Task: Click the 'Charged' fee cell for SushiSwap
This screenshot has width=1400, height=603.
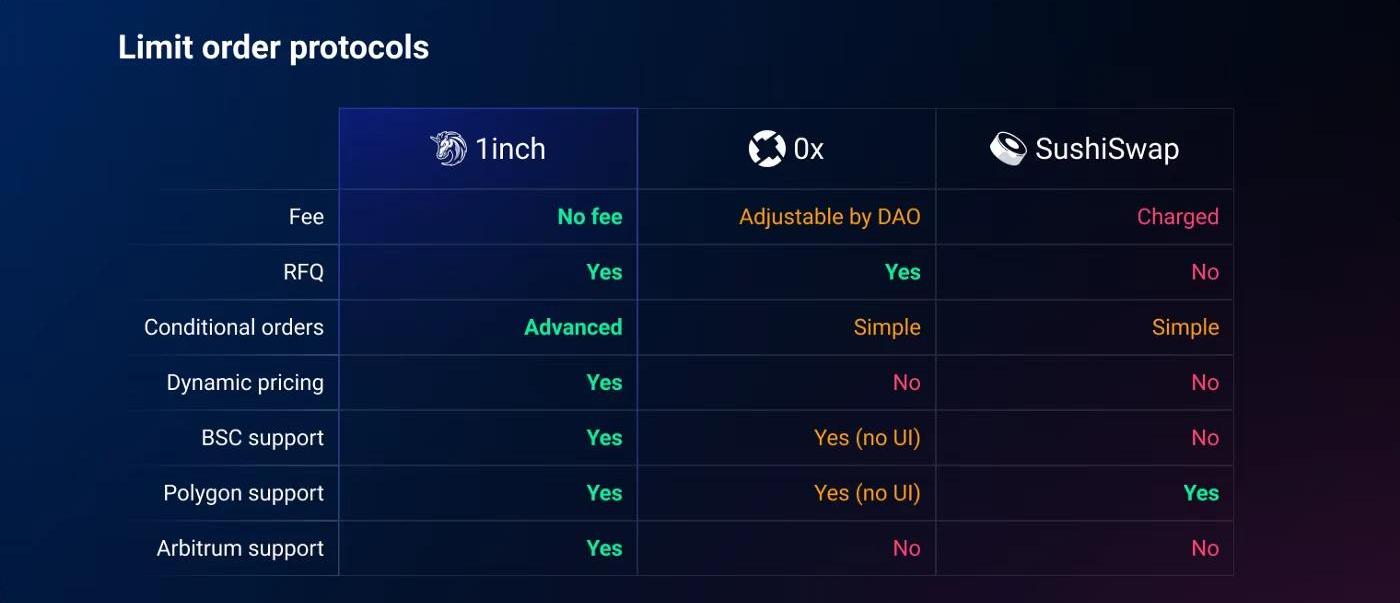Action: tap(1177, 217)
